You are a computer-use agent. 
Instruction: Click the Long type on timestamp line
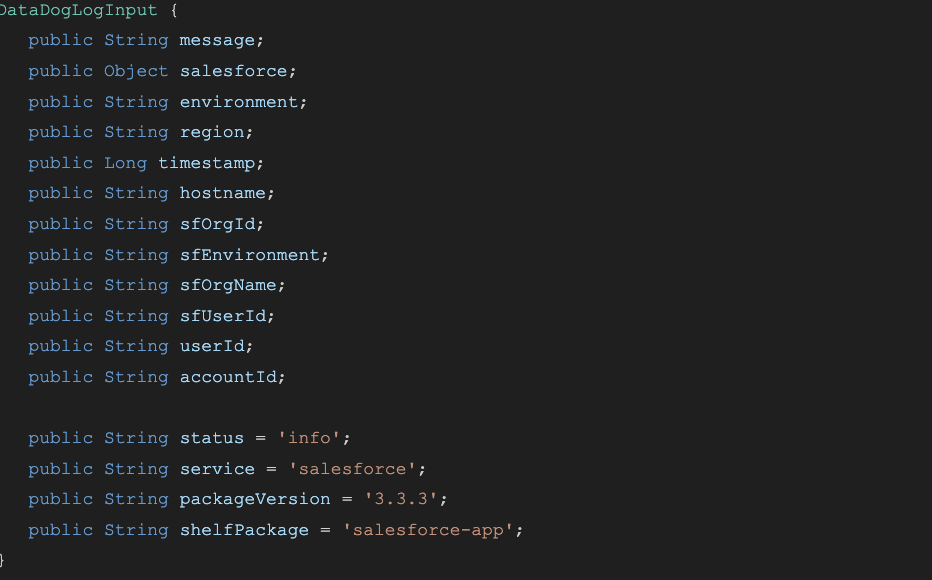click(x=125, y=163)
